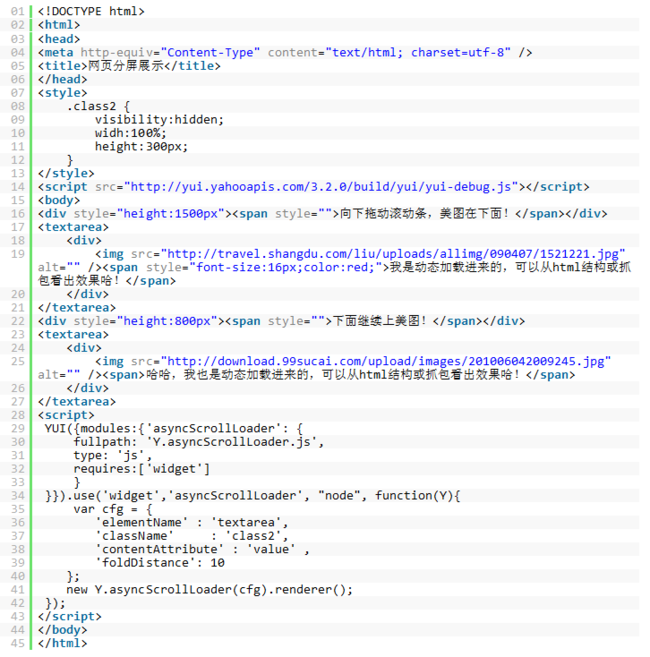The width and height of the screenshot is (650, 657).
Task: Click widh:100%; declaration
Action: coord(131,133)
